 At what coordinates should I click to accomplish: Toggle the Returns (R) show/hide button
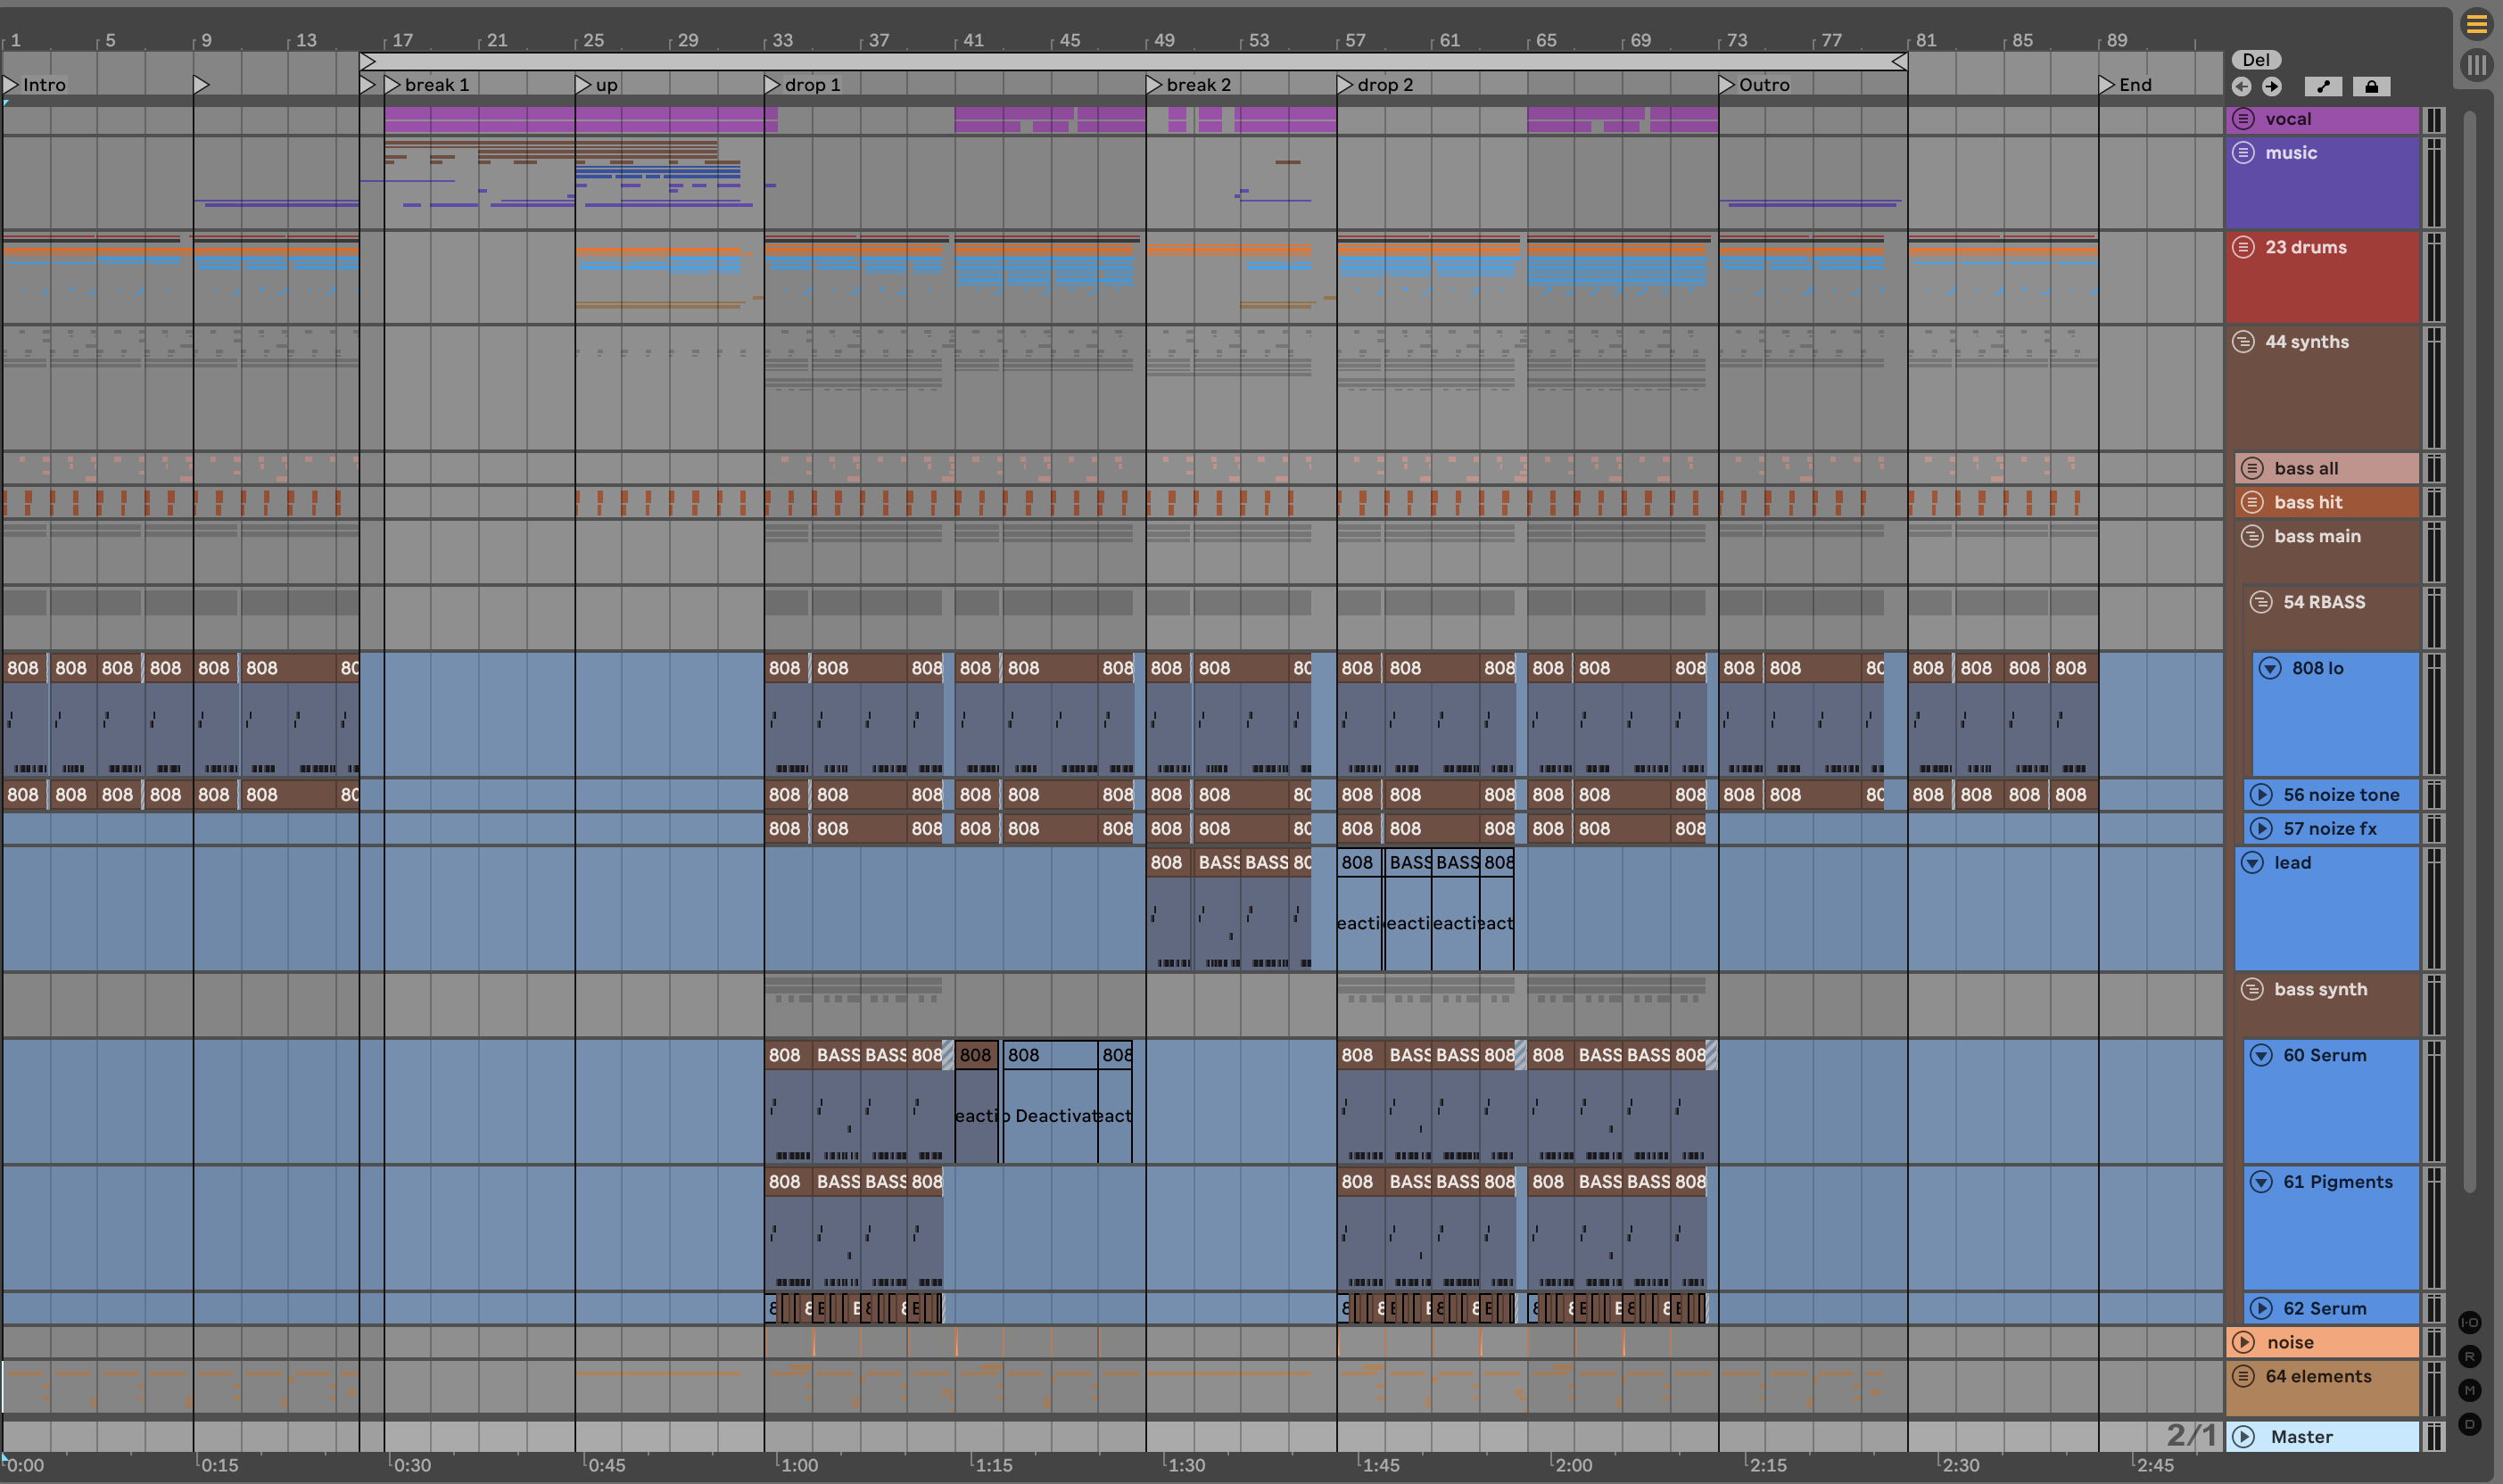click(2469, 1356)
